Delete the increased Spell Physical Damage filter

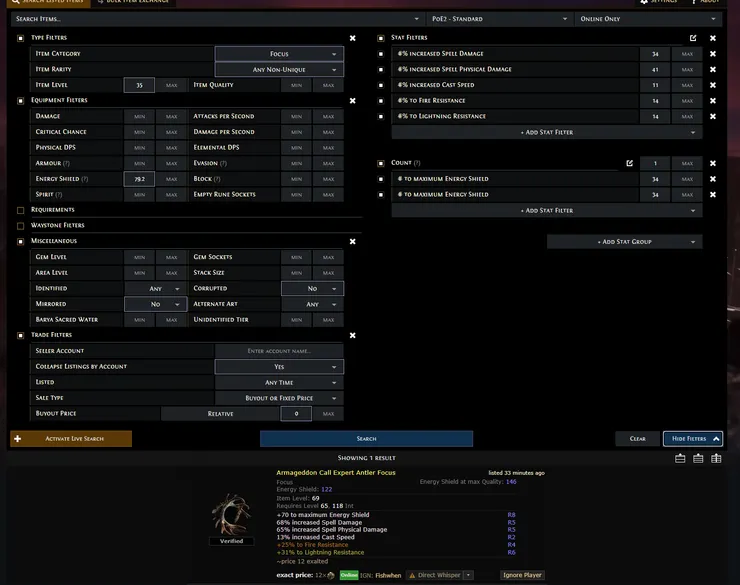click(x=713, y=69)
